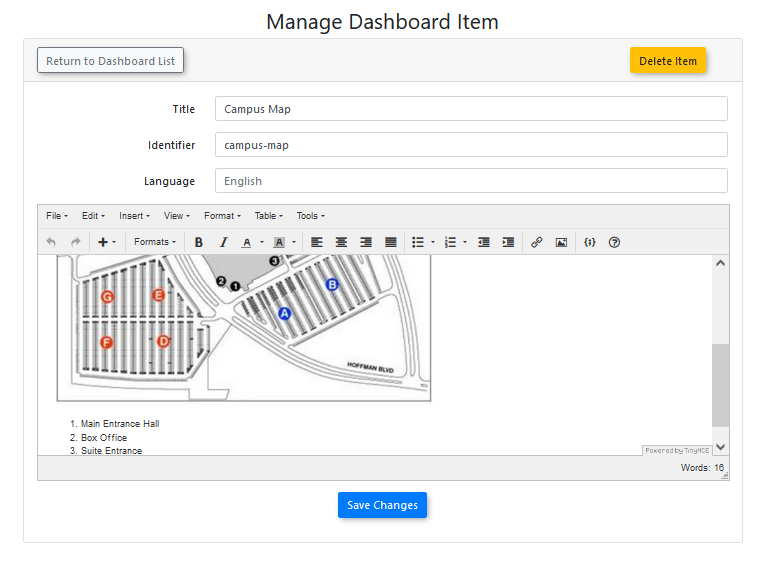Open the curly braces code tool
Screen dimensions: 772x574
click(589, 242)
